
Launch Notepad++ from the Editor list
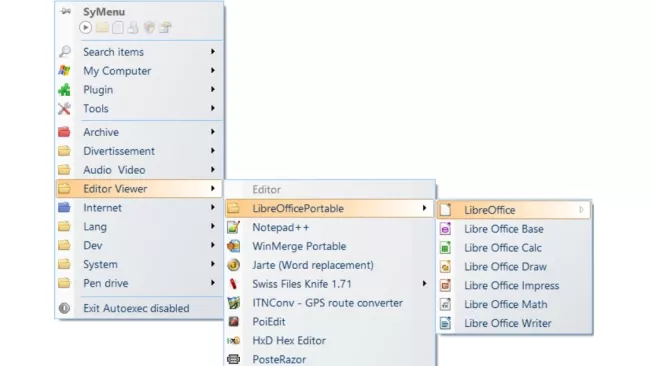click(x=330, y=227)
